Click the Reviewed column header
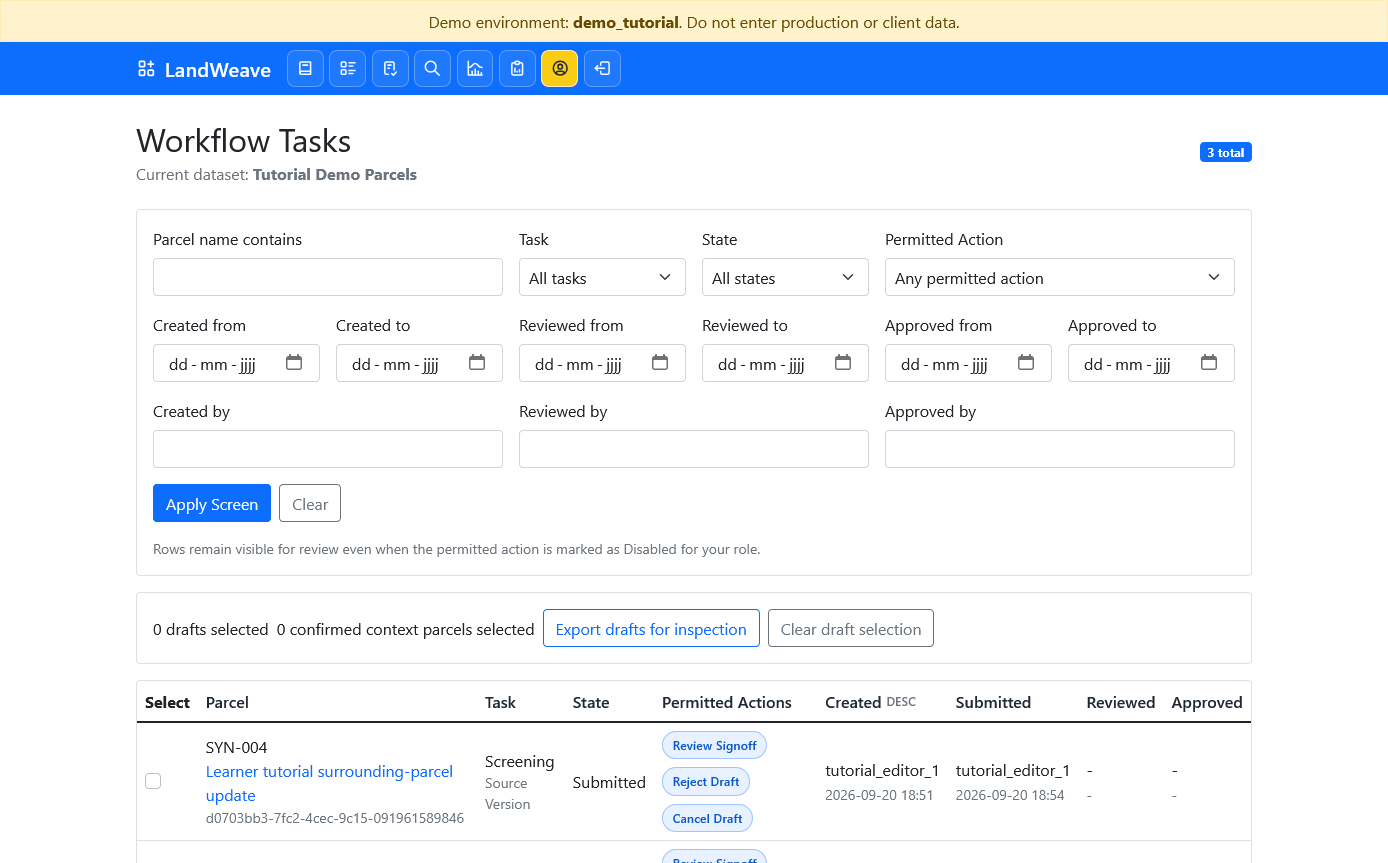 click(1121, 702)
